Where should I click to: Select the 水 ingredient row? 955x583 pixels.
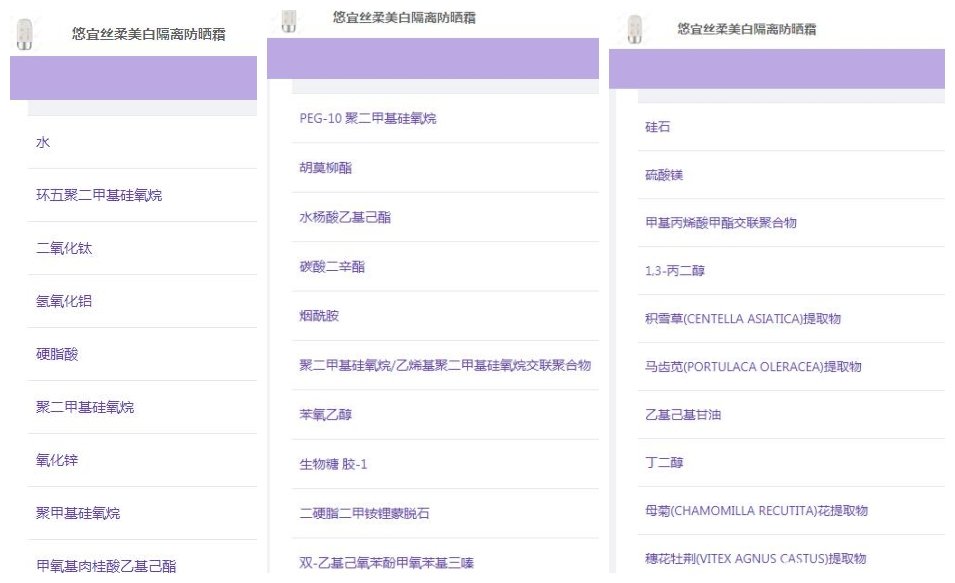43,143
